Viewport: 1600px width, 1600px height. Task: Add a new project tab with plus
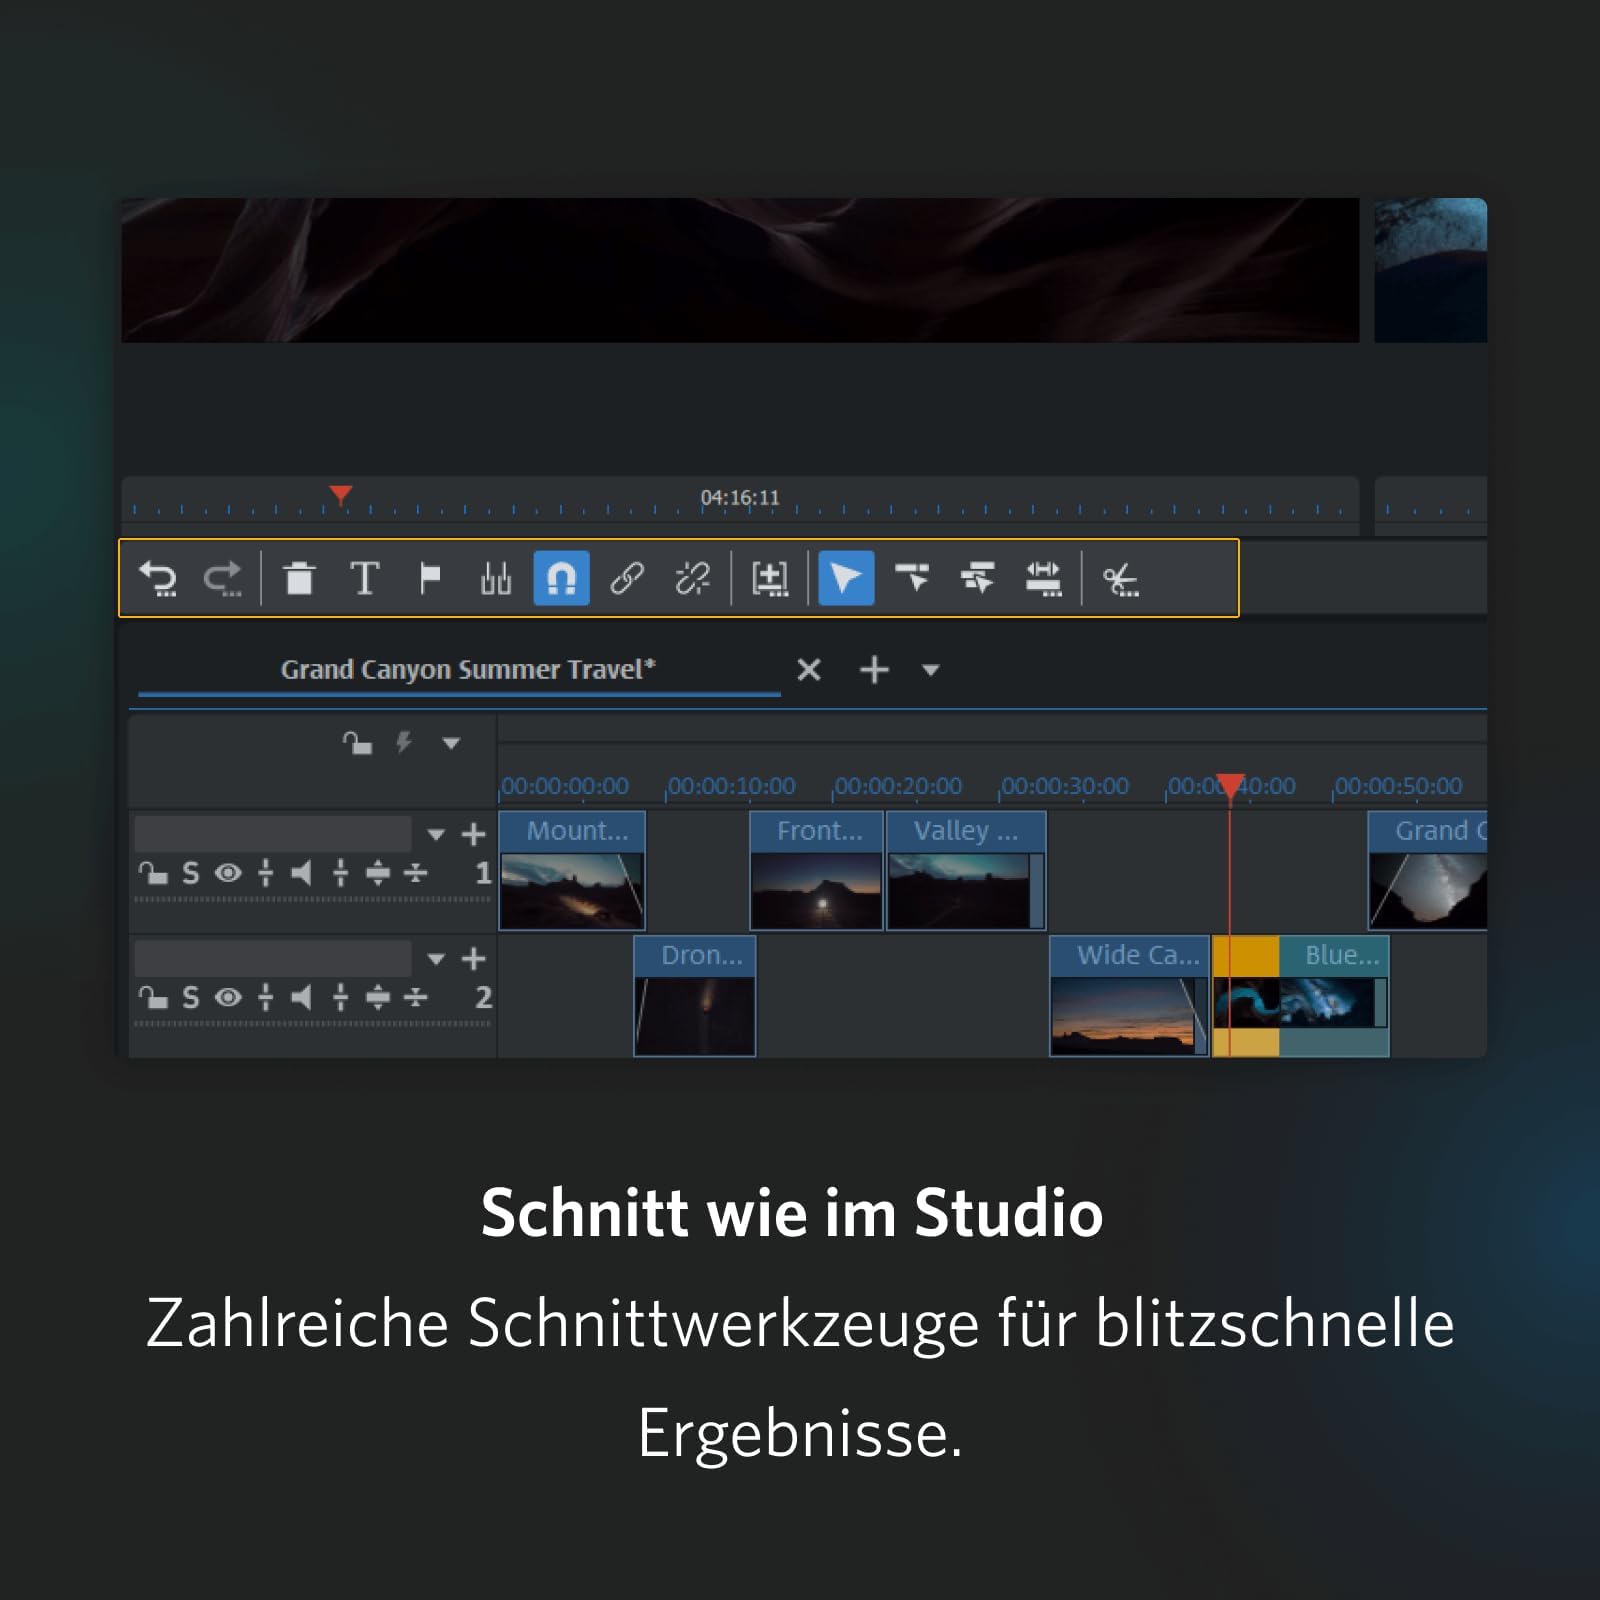(x=874, y=669)
